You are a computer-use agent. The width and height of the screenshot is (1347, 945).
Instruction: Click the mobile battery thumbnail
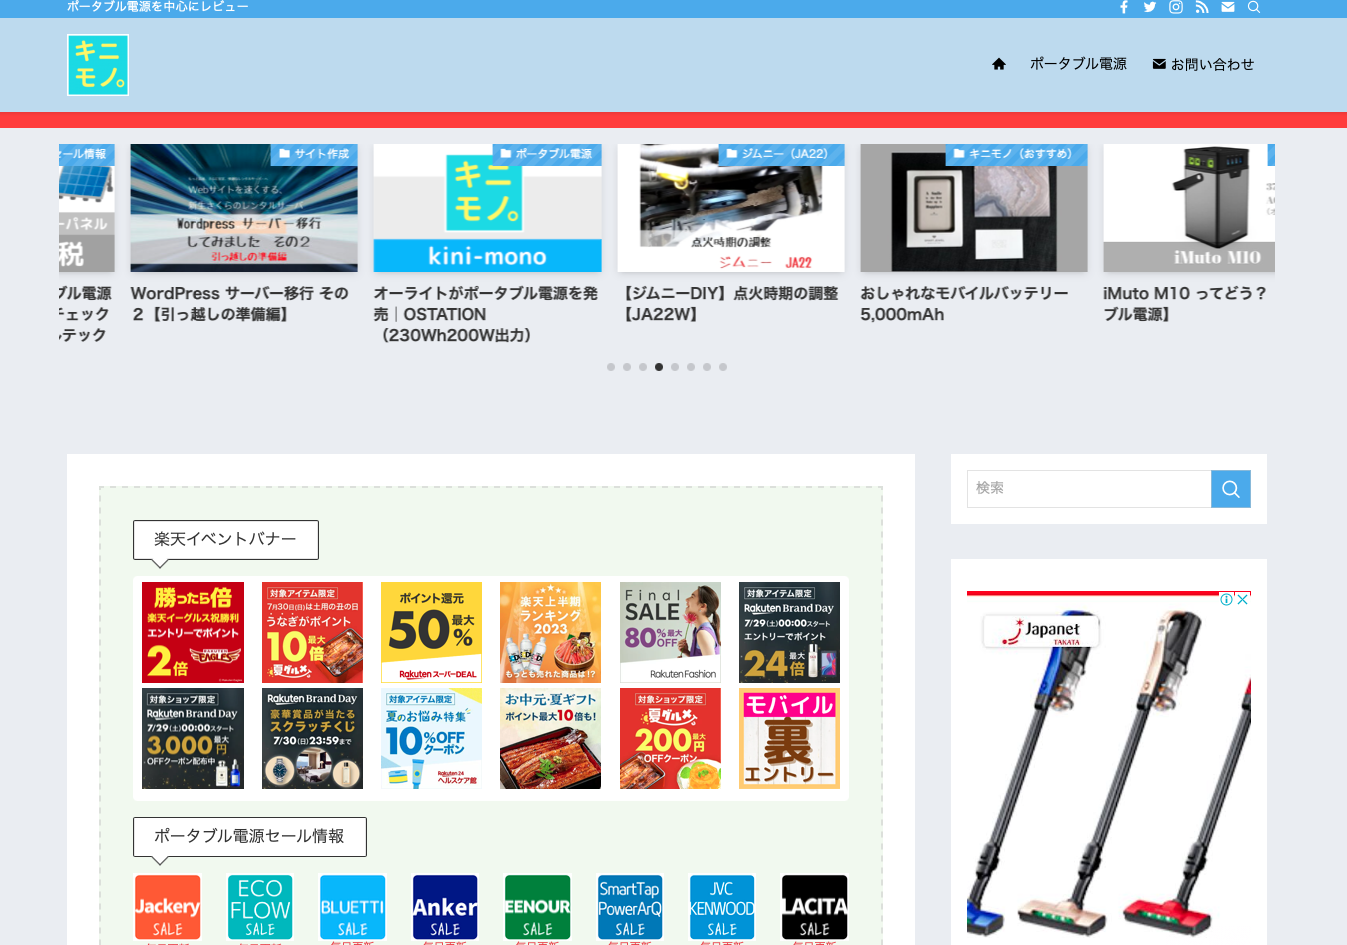pyautogui.click(x=974, y=208)
